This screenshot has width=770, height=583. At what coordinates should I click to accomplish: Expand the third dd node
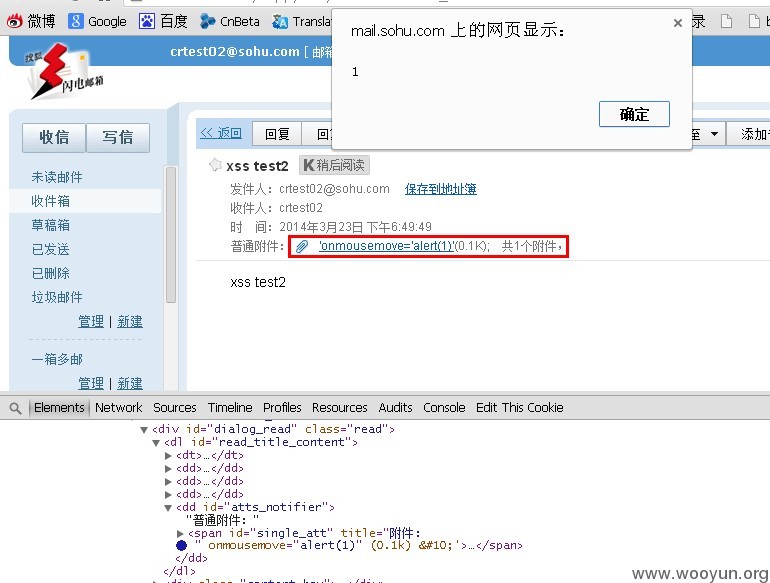coord(168,495)
